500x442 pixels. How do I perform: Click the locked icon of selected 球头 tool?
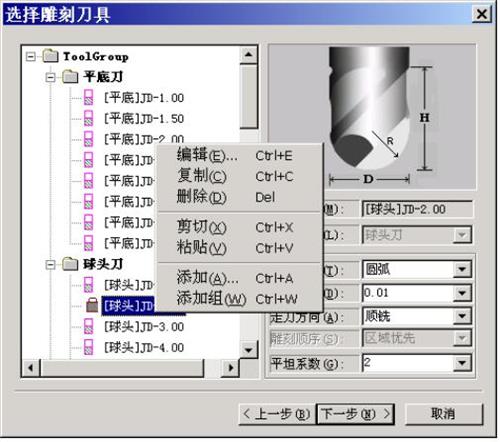tap(92, 305)
